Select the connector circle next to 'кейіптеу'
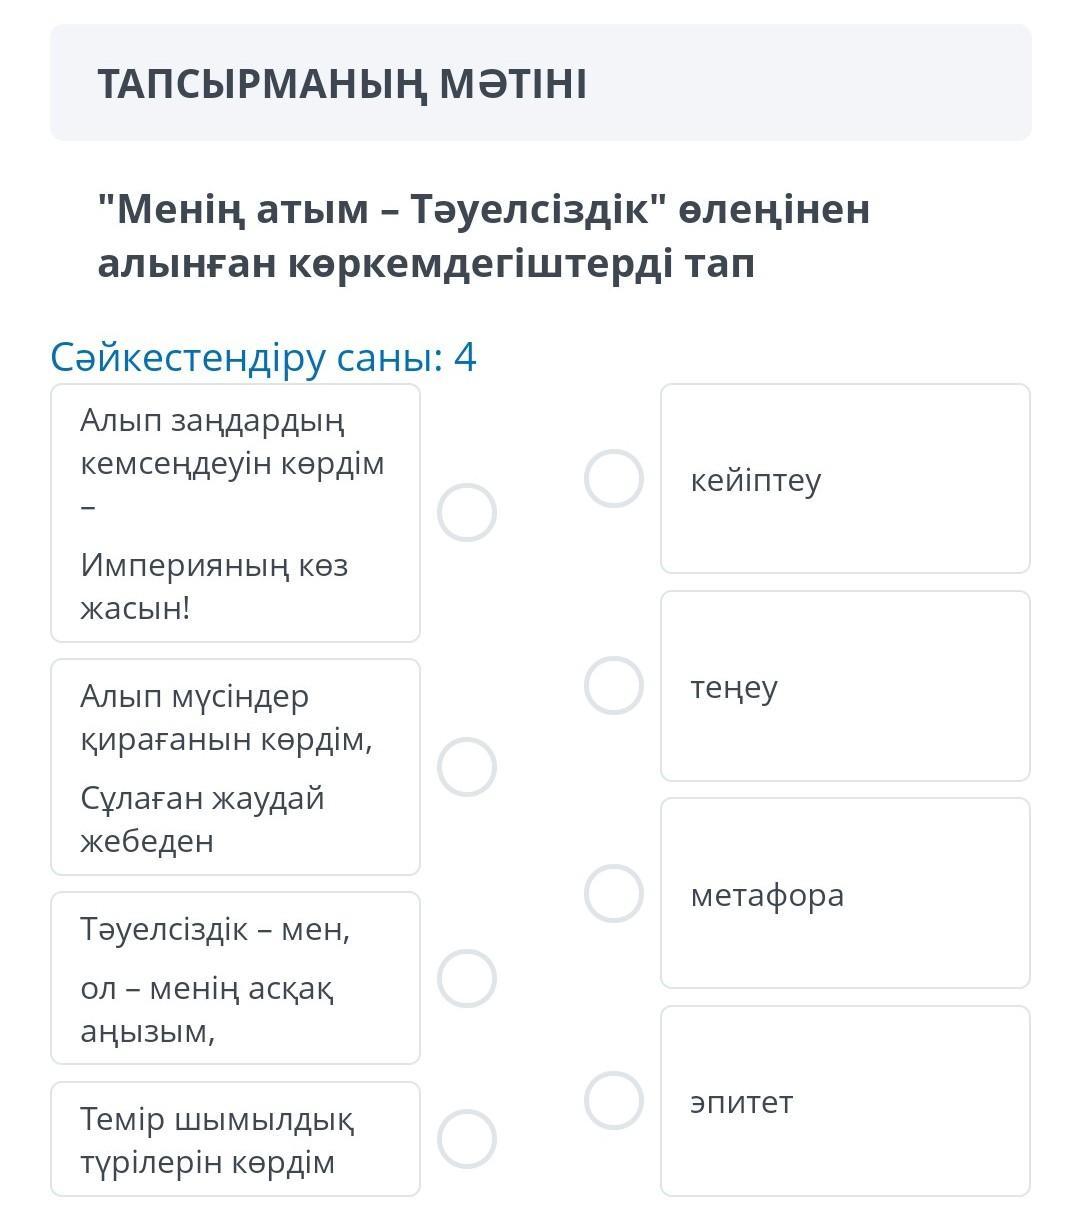 click(x=614, y=479)
